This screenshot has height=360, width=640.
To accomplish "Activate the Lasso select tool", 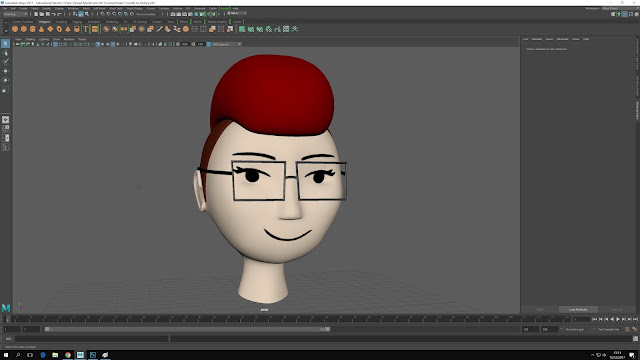I will click(x=5, y=53).
